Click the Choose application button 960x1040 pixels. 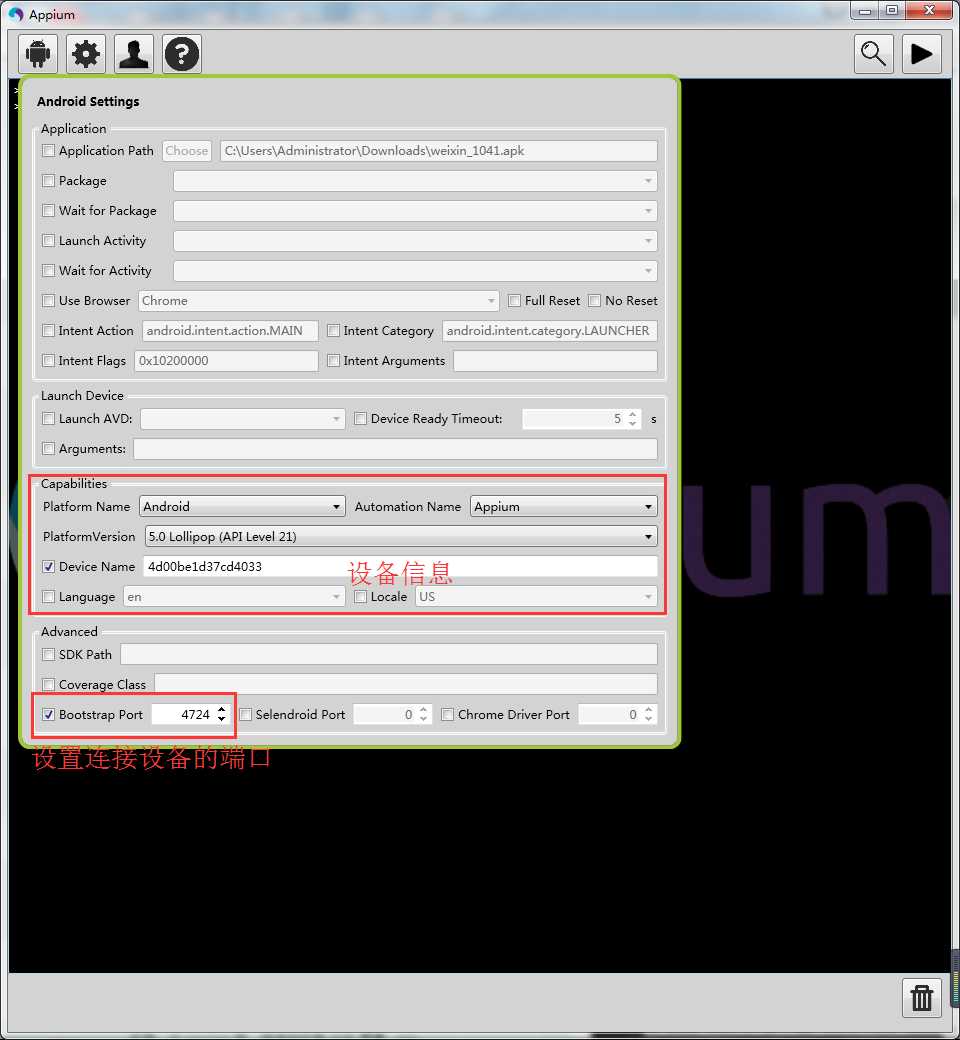click(186, 151)
